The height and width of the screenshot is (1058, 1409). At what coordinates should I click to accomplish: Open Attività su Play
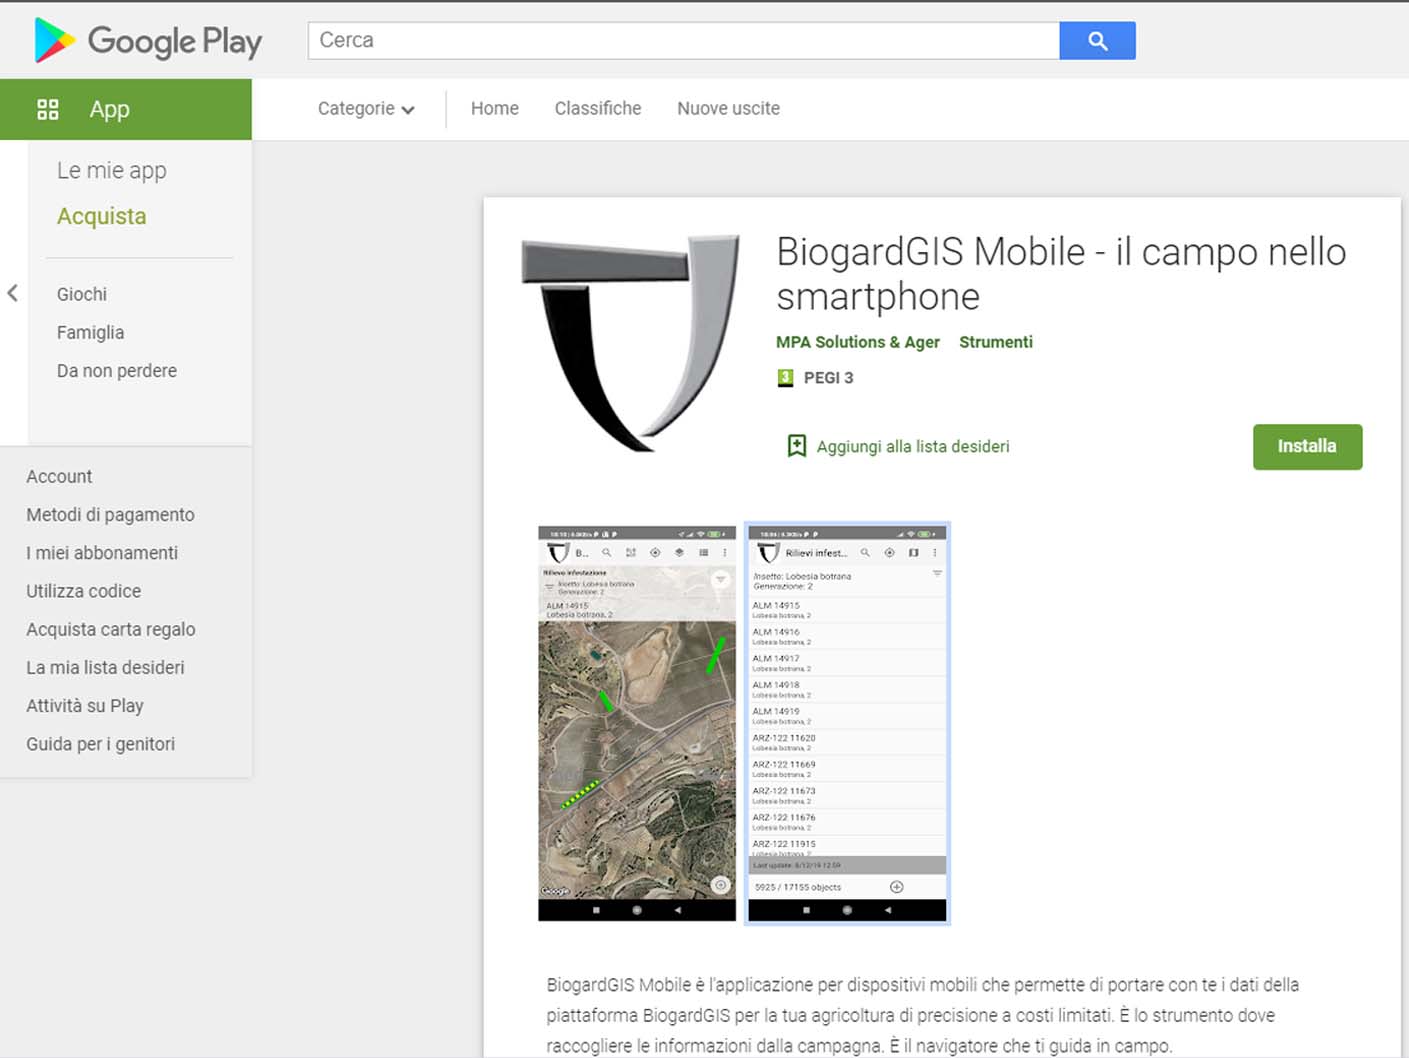click(x=85, y=706)
